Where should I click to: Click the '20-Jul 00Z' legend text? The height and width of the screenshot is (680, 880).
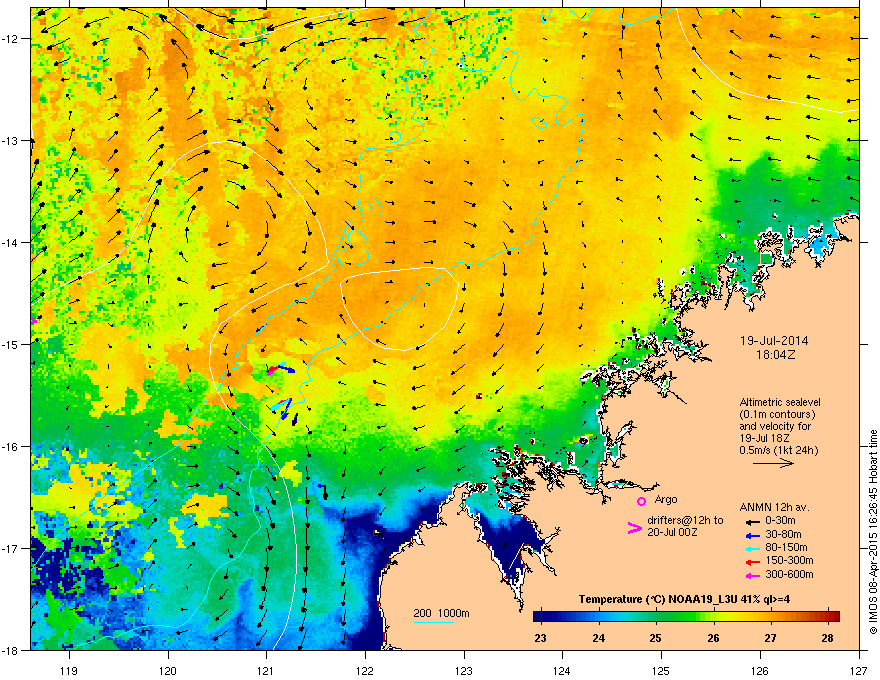(x=672, y=532)
